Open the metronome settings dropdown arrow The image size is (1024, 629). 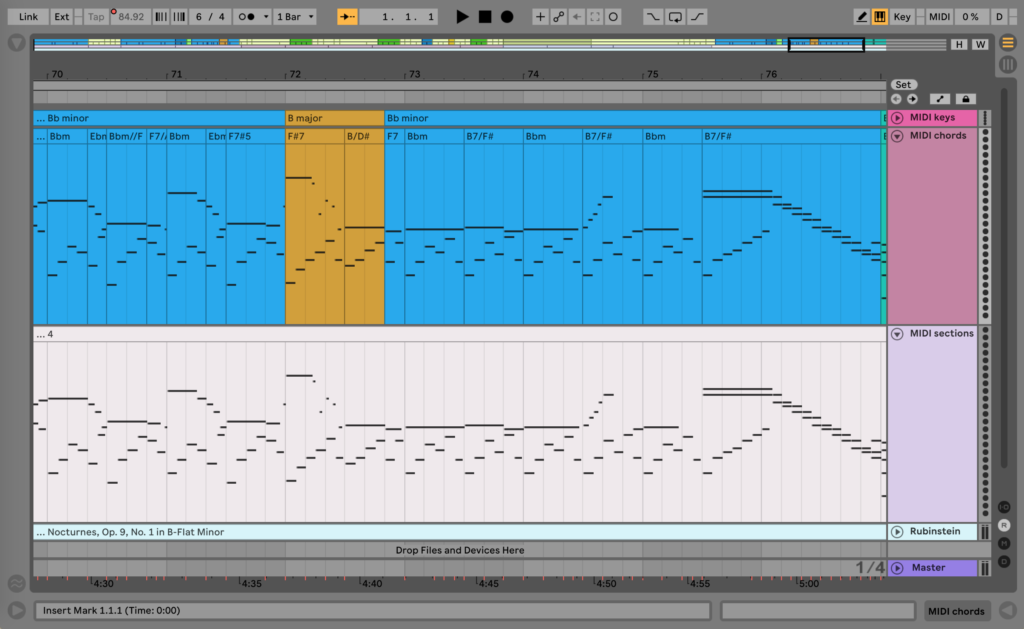266,16
